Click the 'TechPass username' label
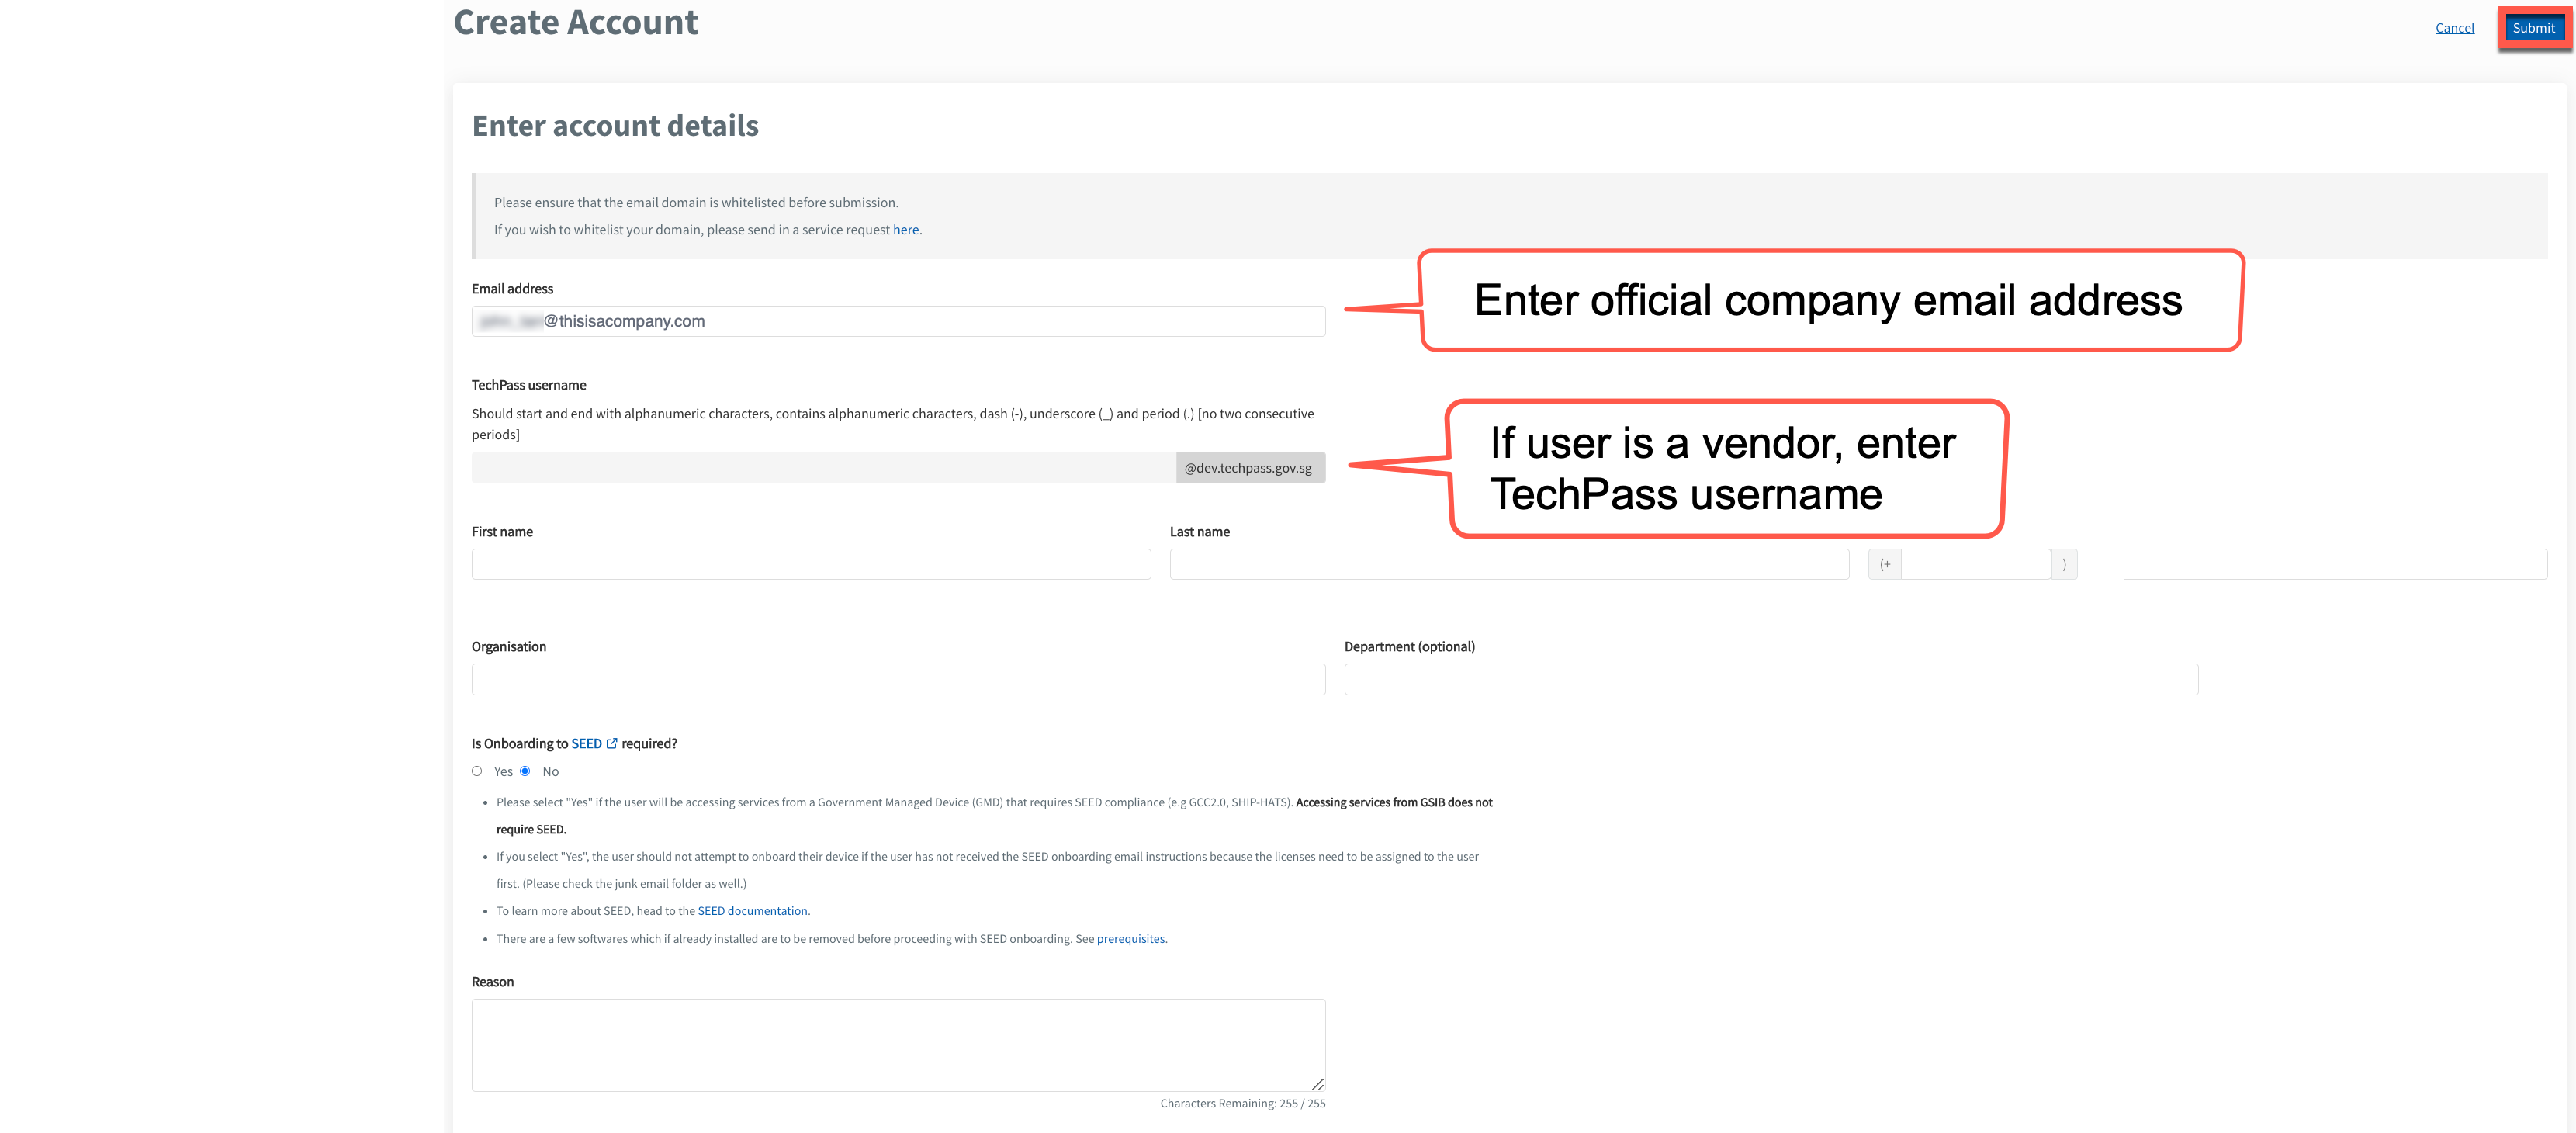 pos(529,385)
